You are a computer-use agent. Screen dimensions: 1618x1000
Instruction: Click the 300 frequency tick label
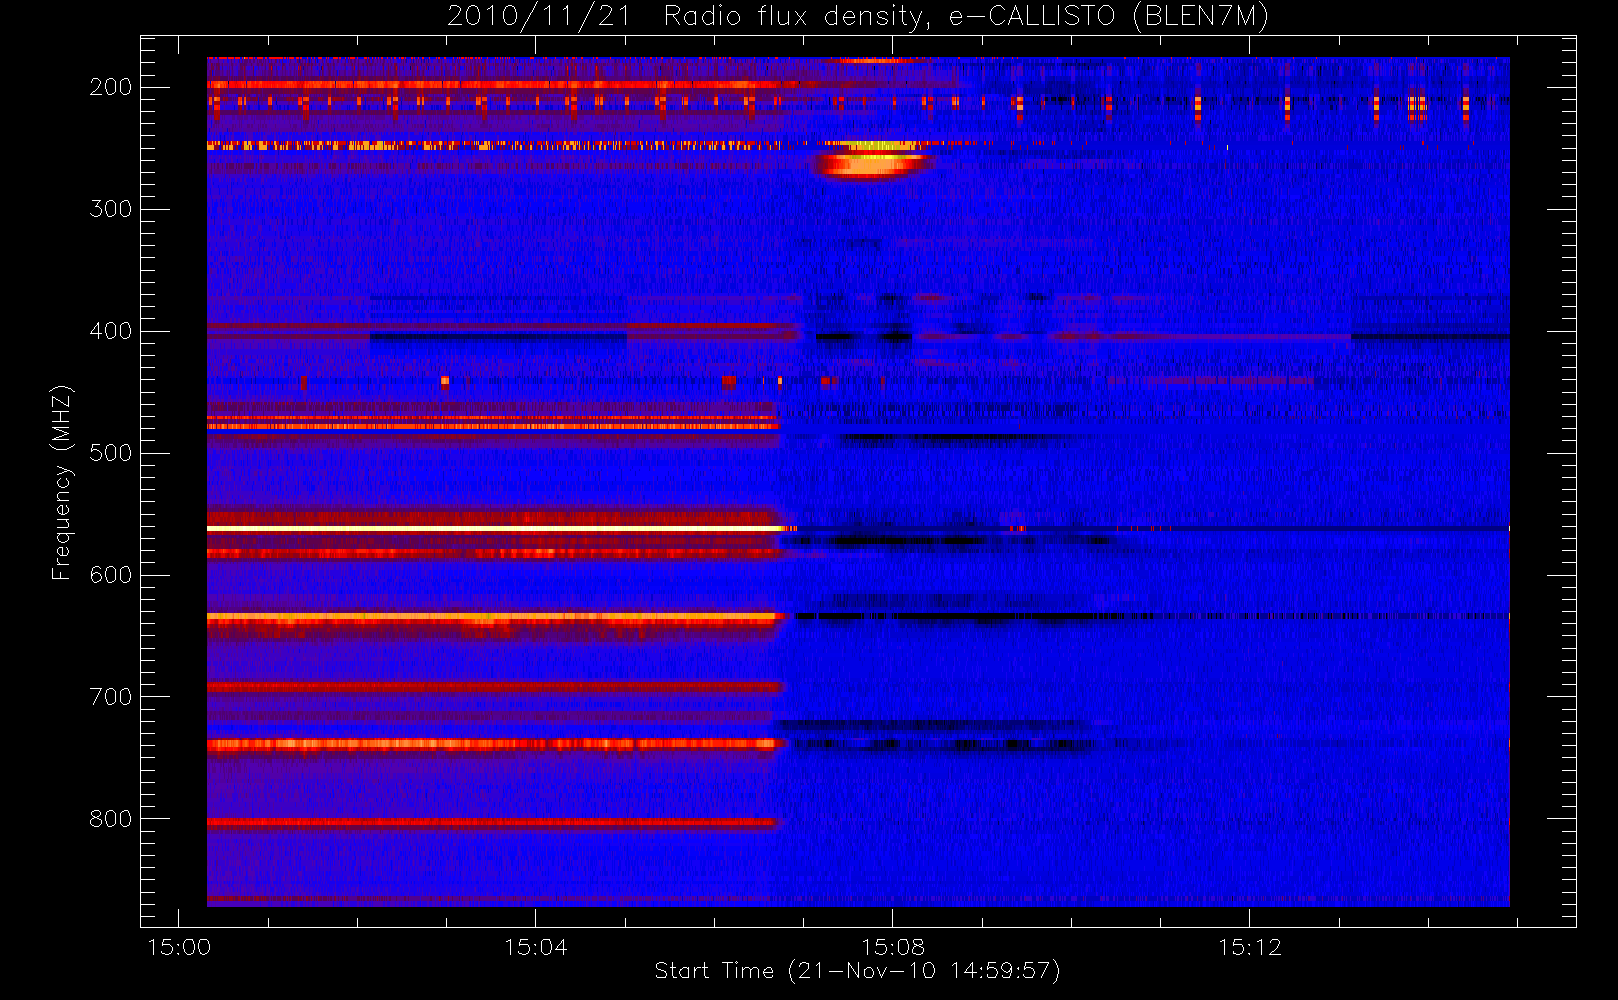click(111, 209)
